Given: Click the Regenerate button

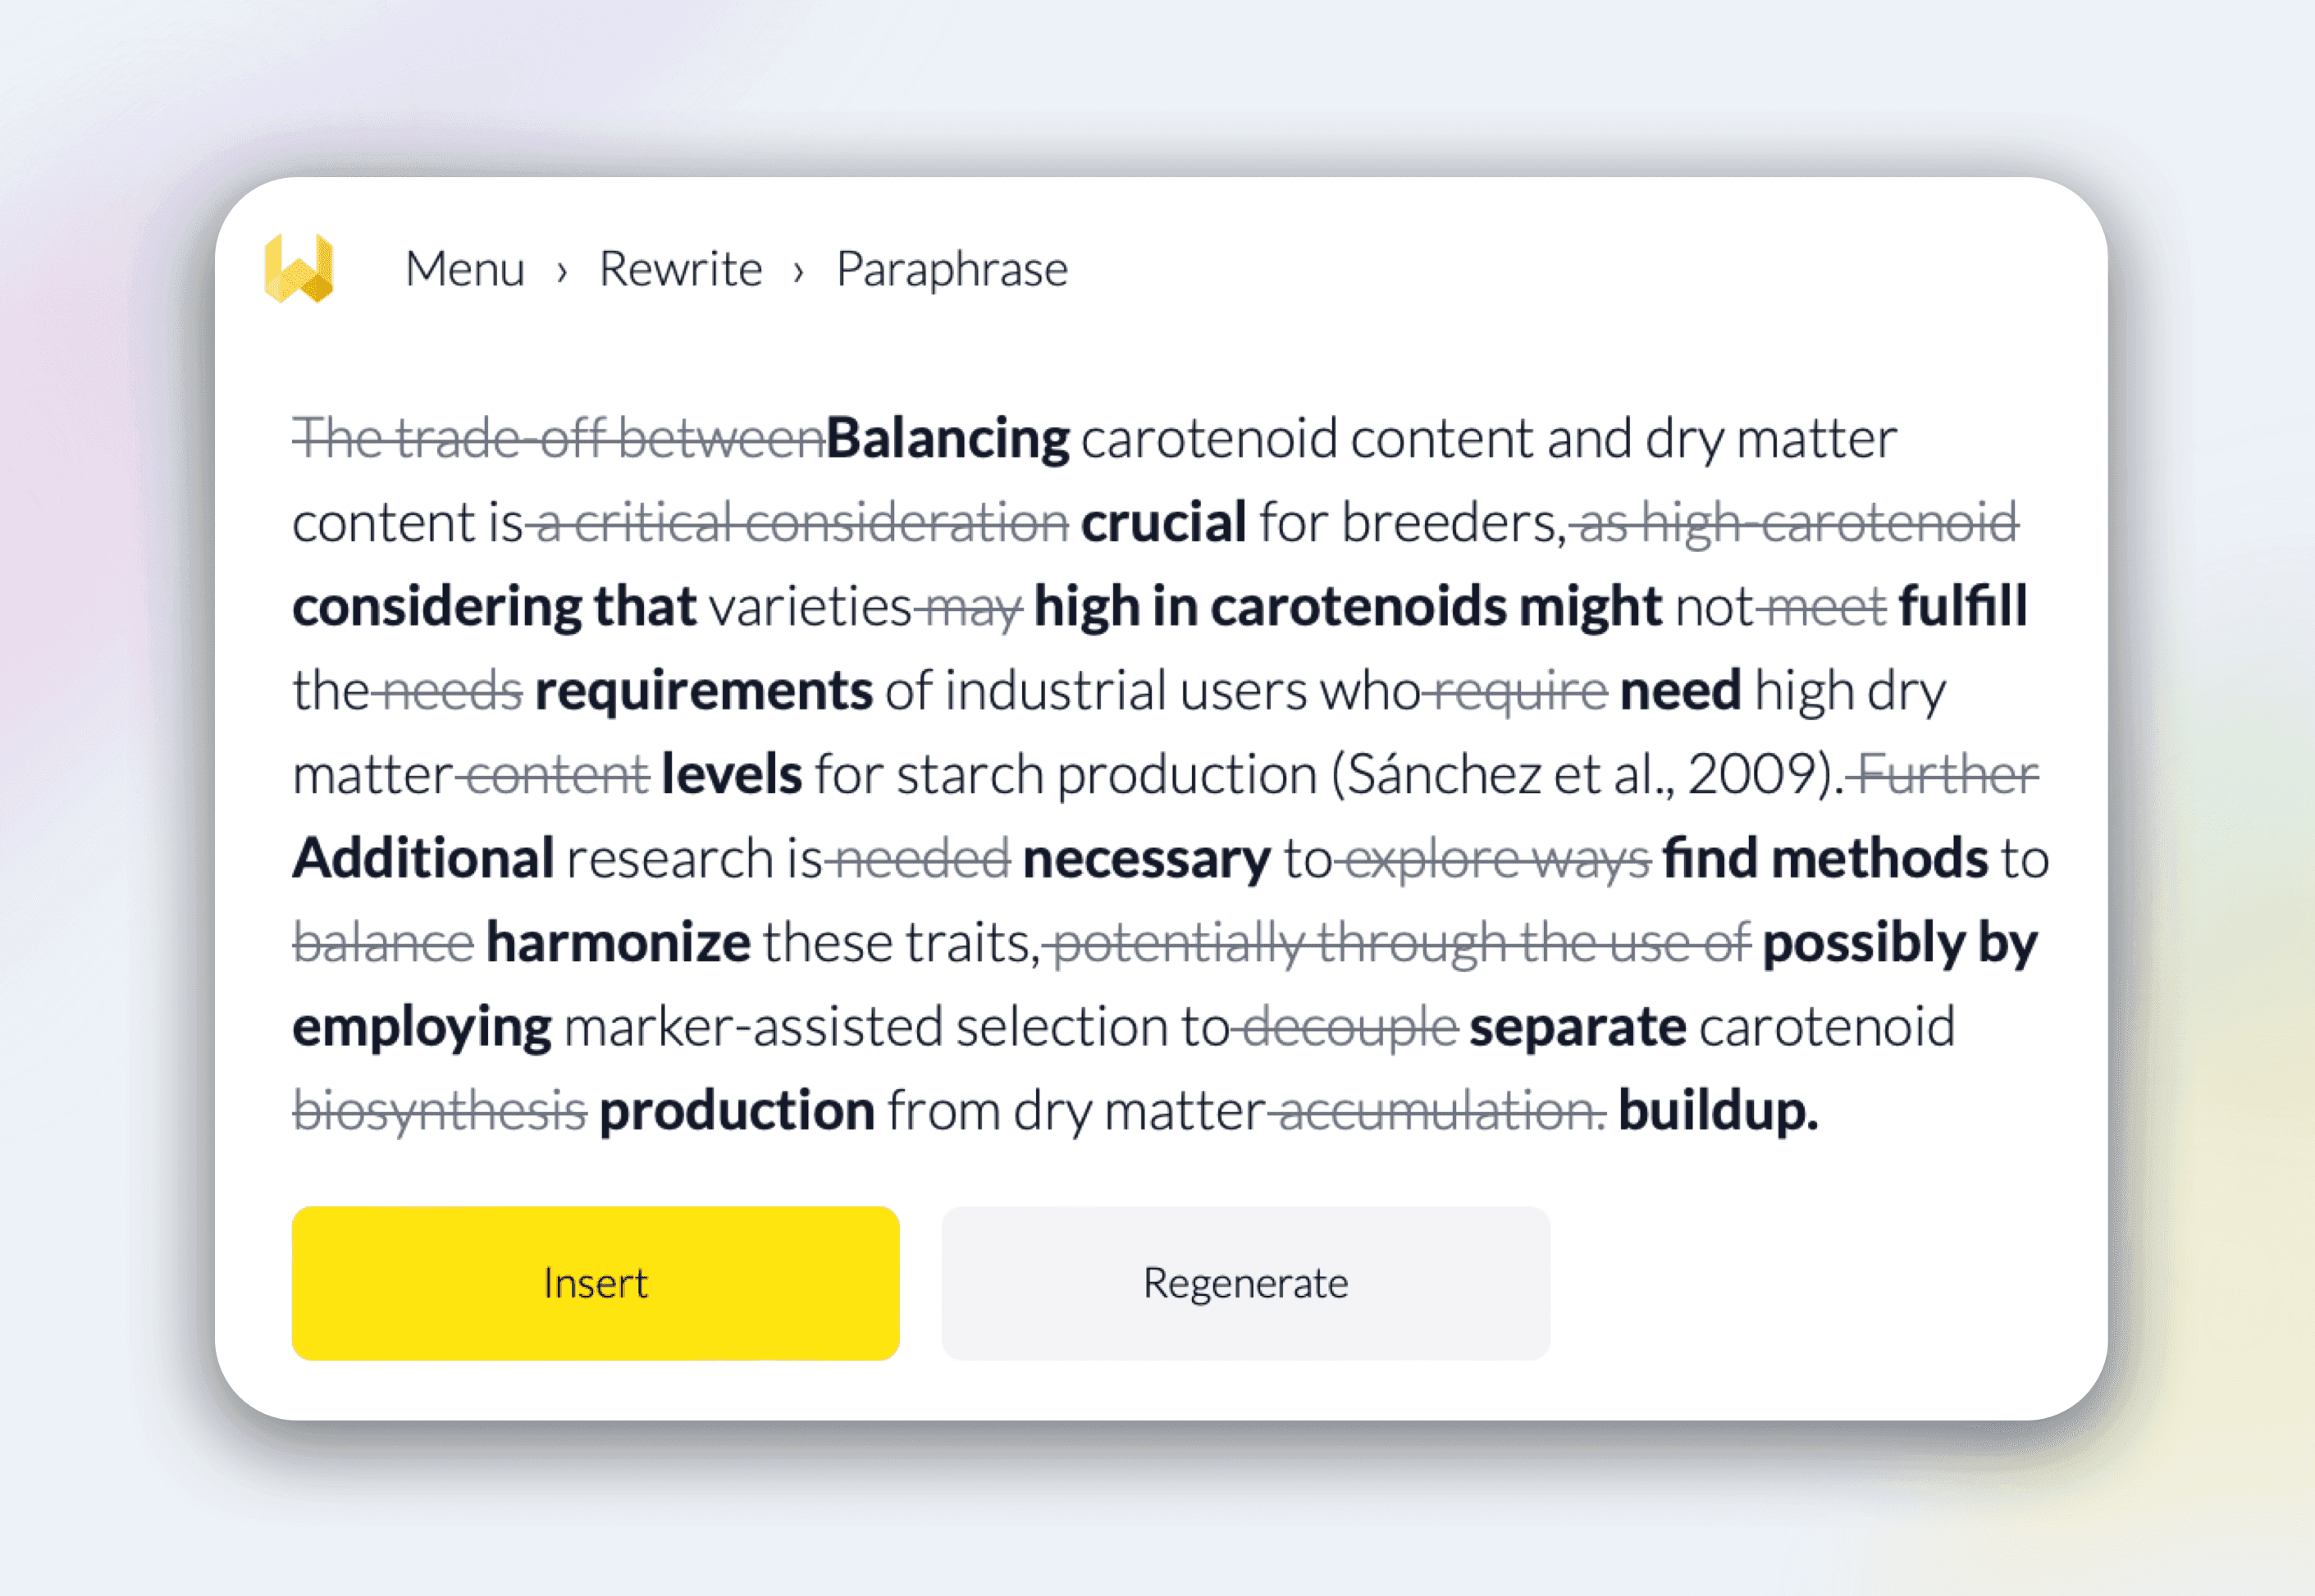Looking at the screenshot, I should (x=1245, y=1283).
